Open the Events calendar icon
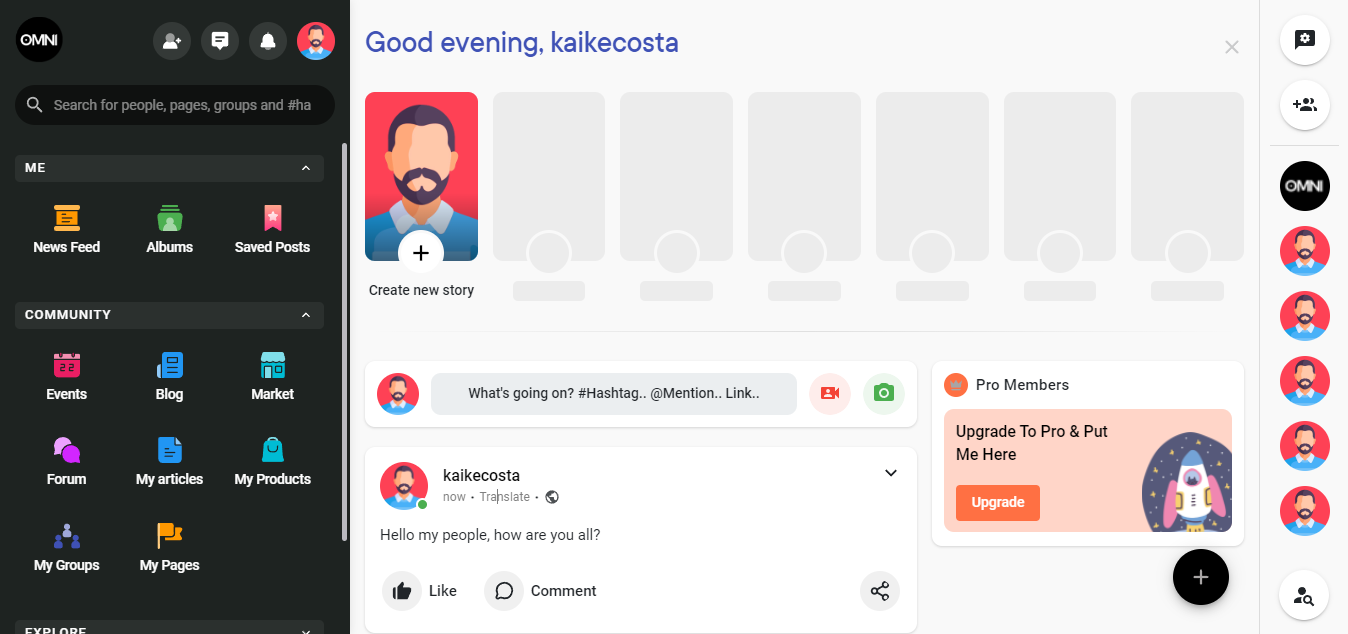Image resolution: width=1348 pixels, height=634 pixels. [66, 365]
